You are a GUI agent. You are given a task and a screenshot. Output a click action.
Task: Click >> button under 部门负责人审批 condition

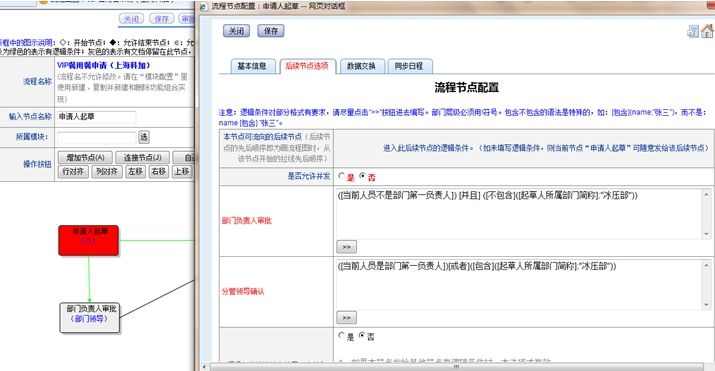pyautogui.click(x=347, y=247)
